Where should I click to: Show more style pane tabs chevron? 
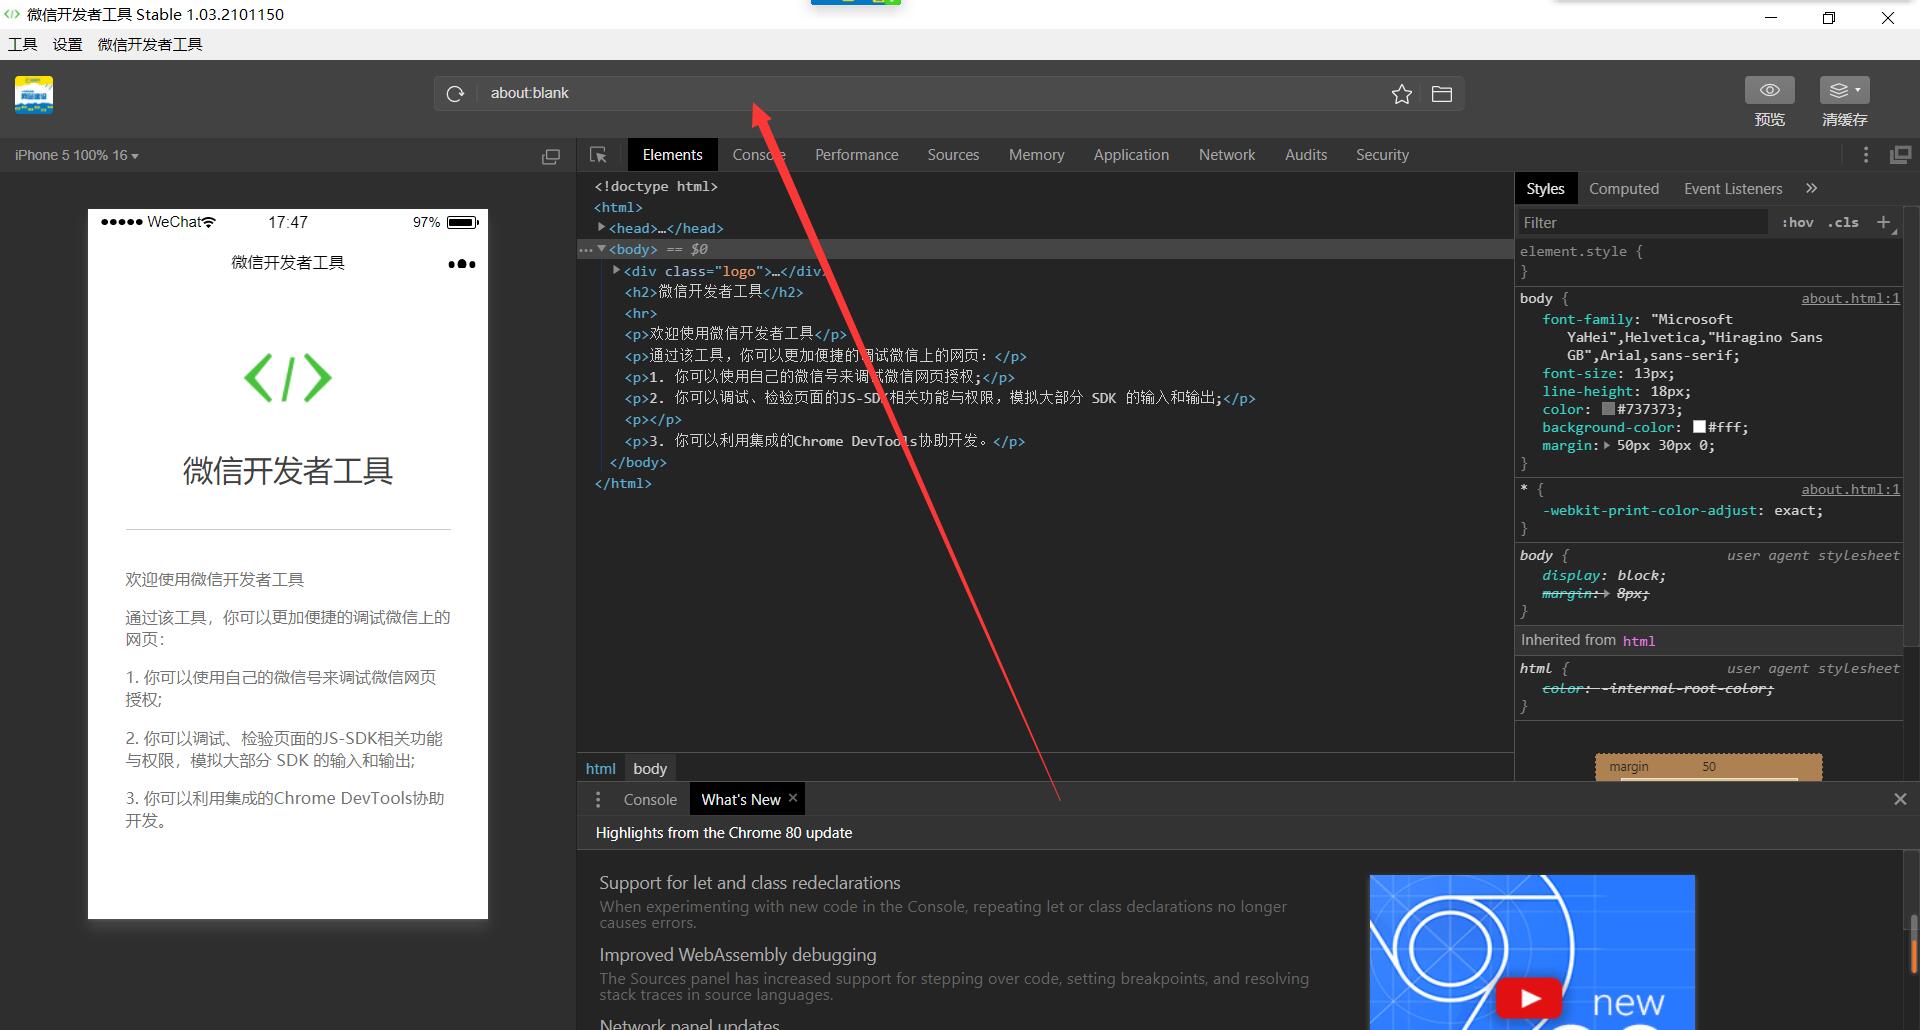[1811, 188]
